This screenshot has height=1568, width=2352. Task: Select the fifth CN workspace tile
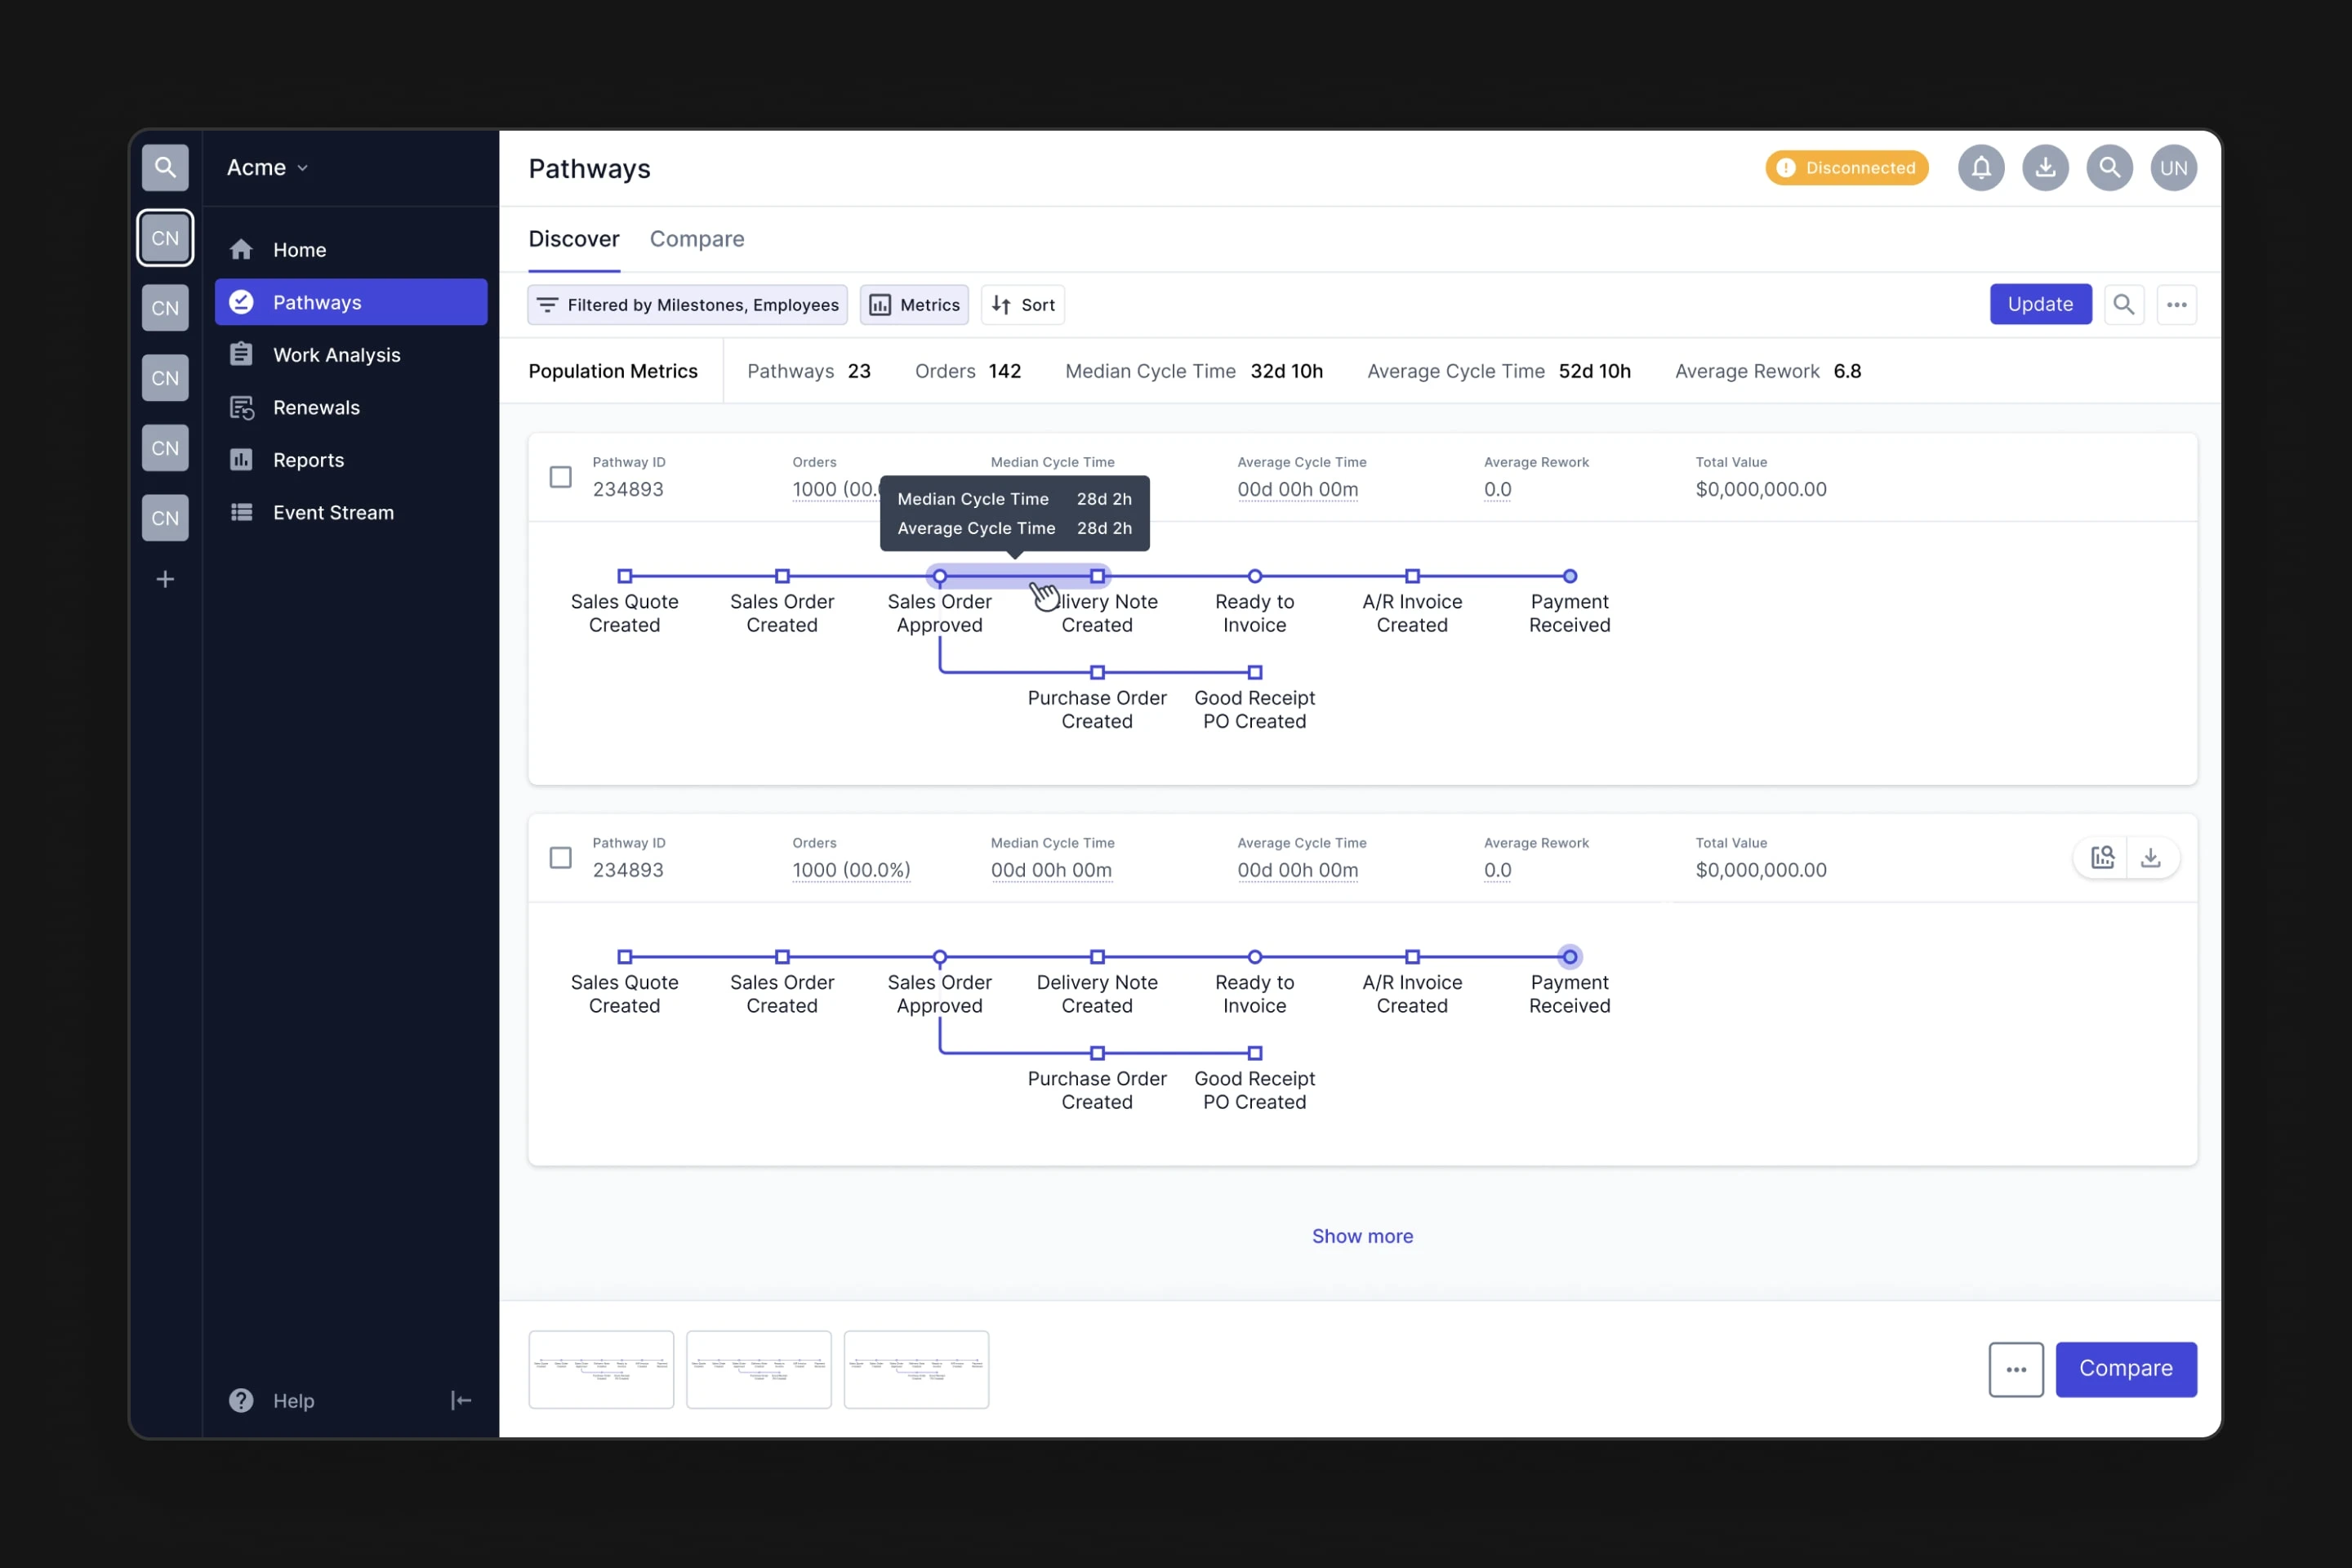[x=165, y=518]
